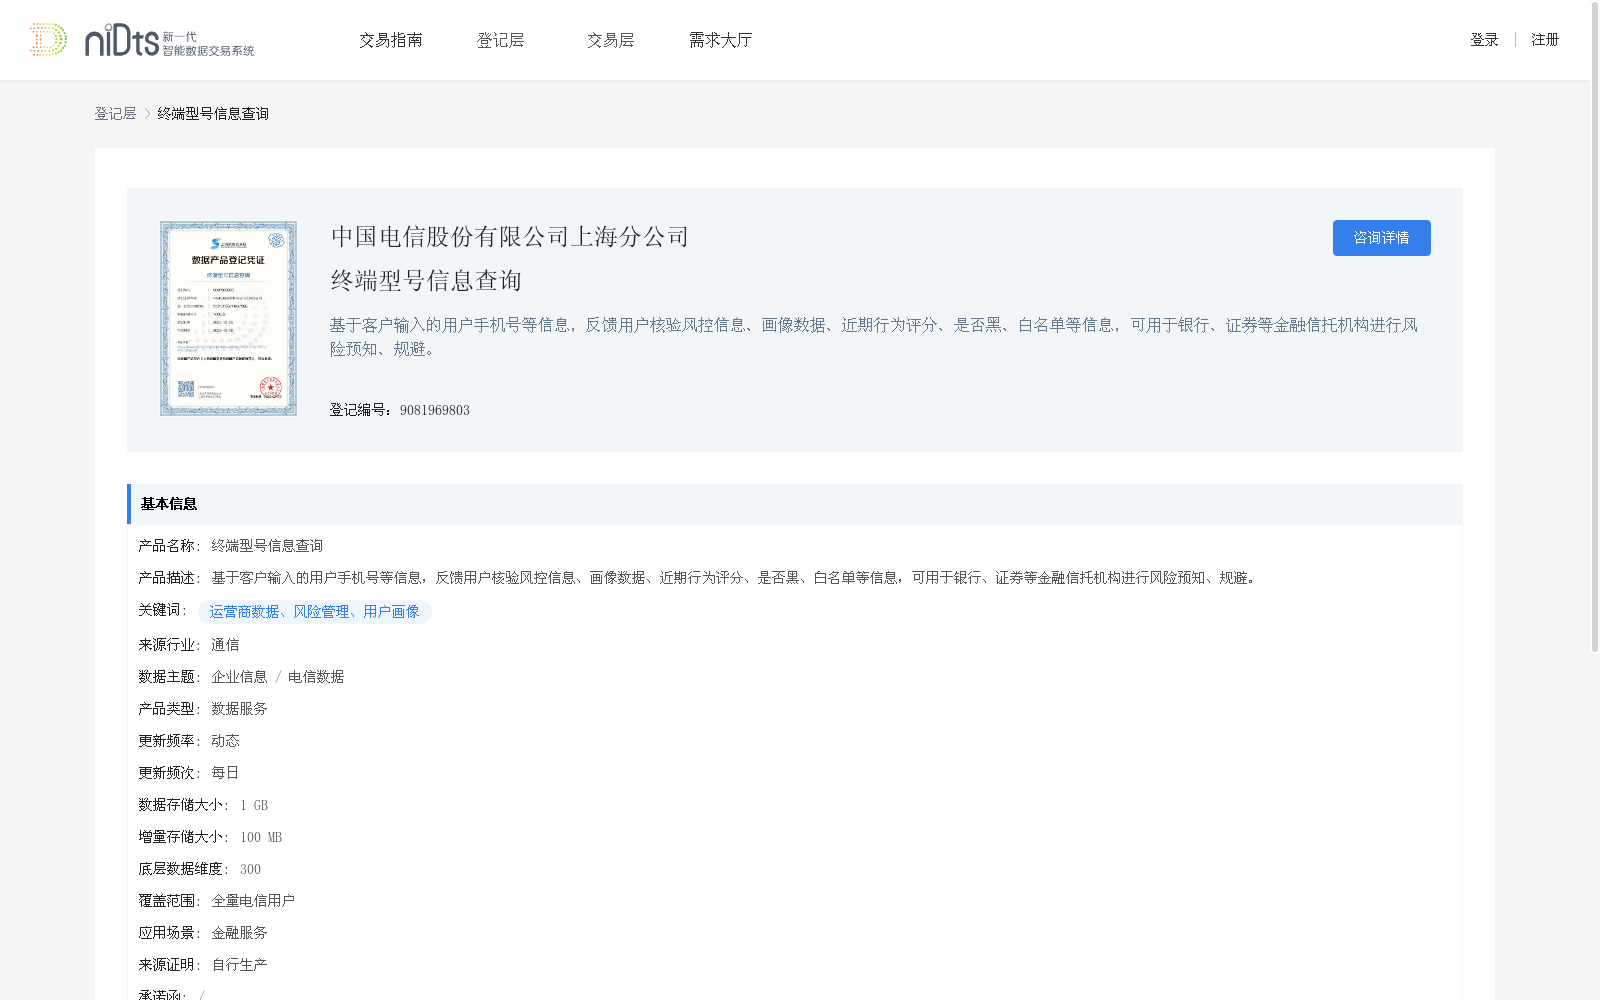The height and width of the screenshot is (1000, 1600).
Task: Click source proof value 自行生产
Action: [x=239, y=965]
